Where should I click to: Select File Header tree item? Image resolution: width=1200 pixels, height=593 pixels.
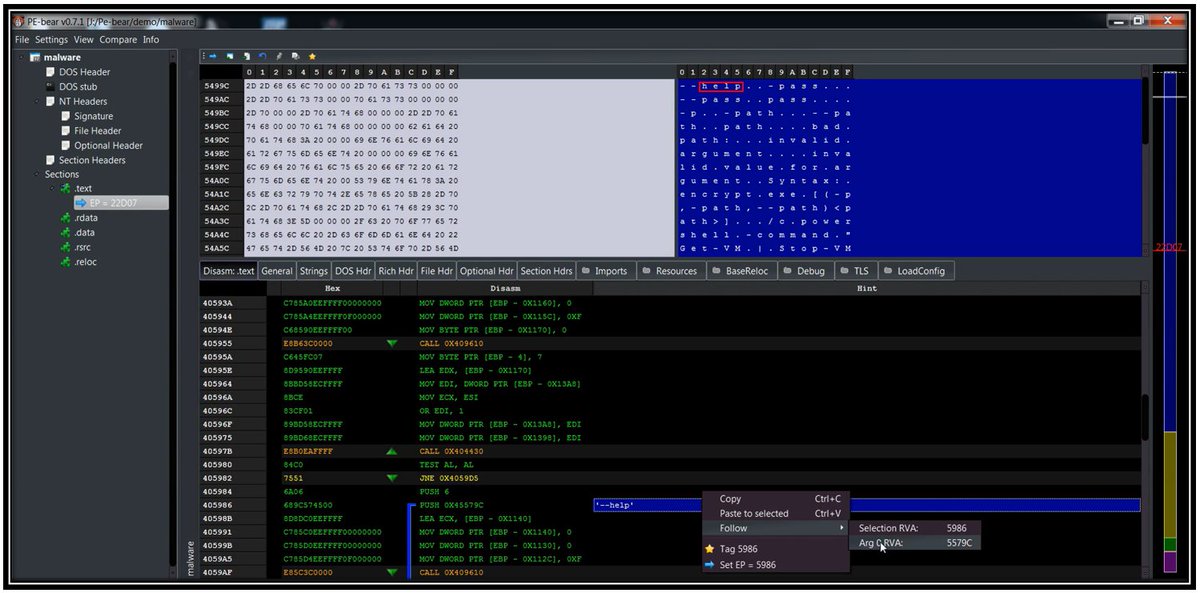coord(98,131)
